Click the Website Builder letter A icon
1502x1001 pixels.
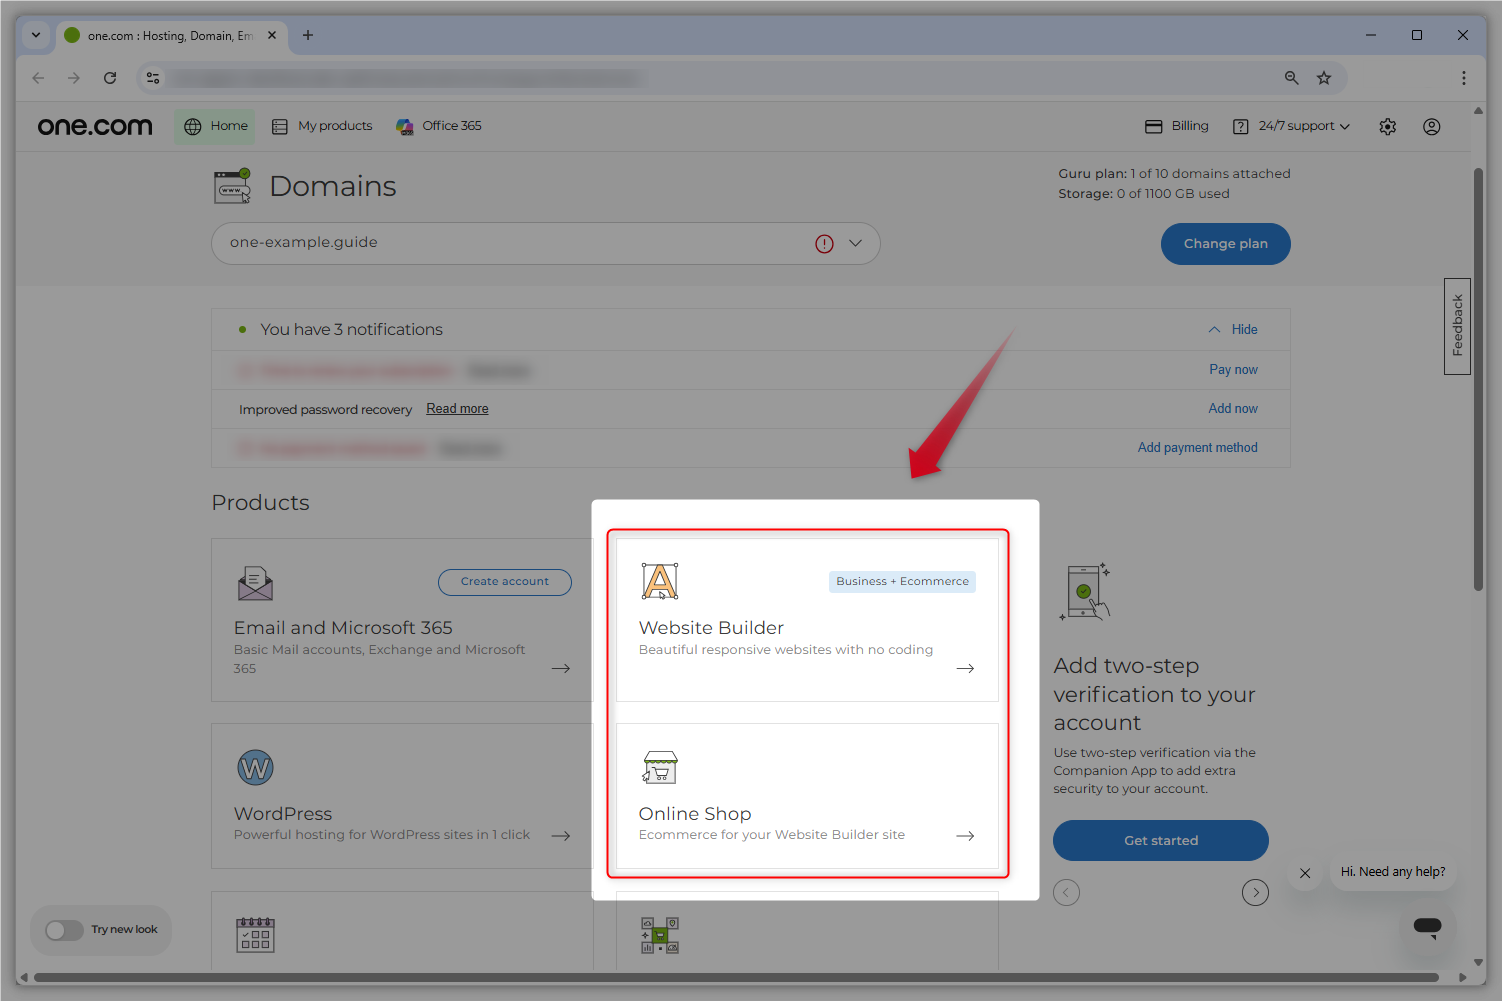[x=659, y=580]
